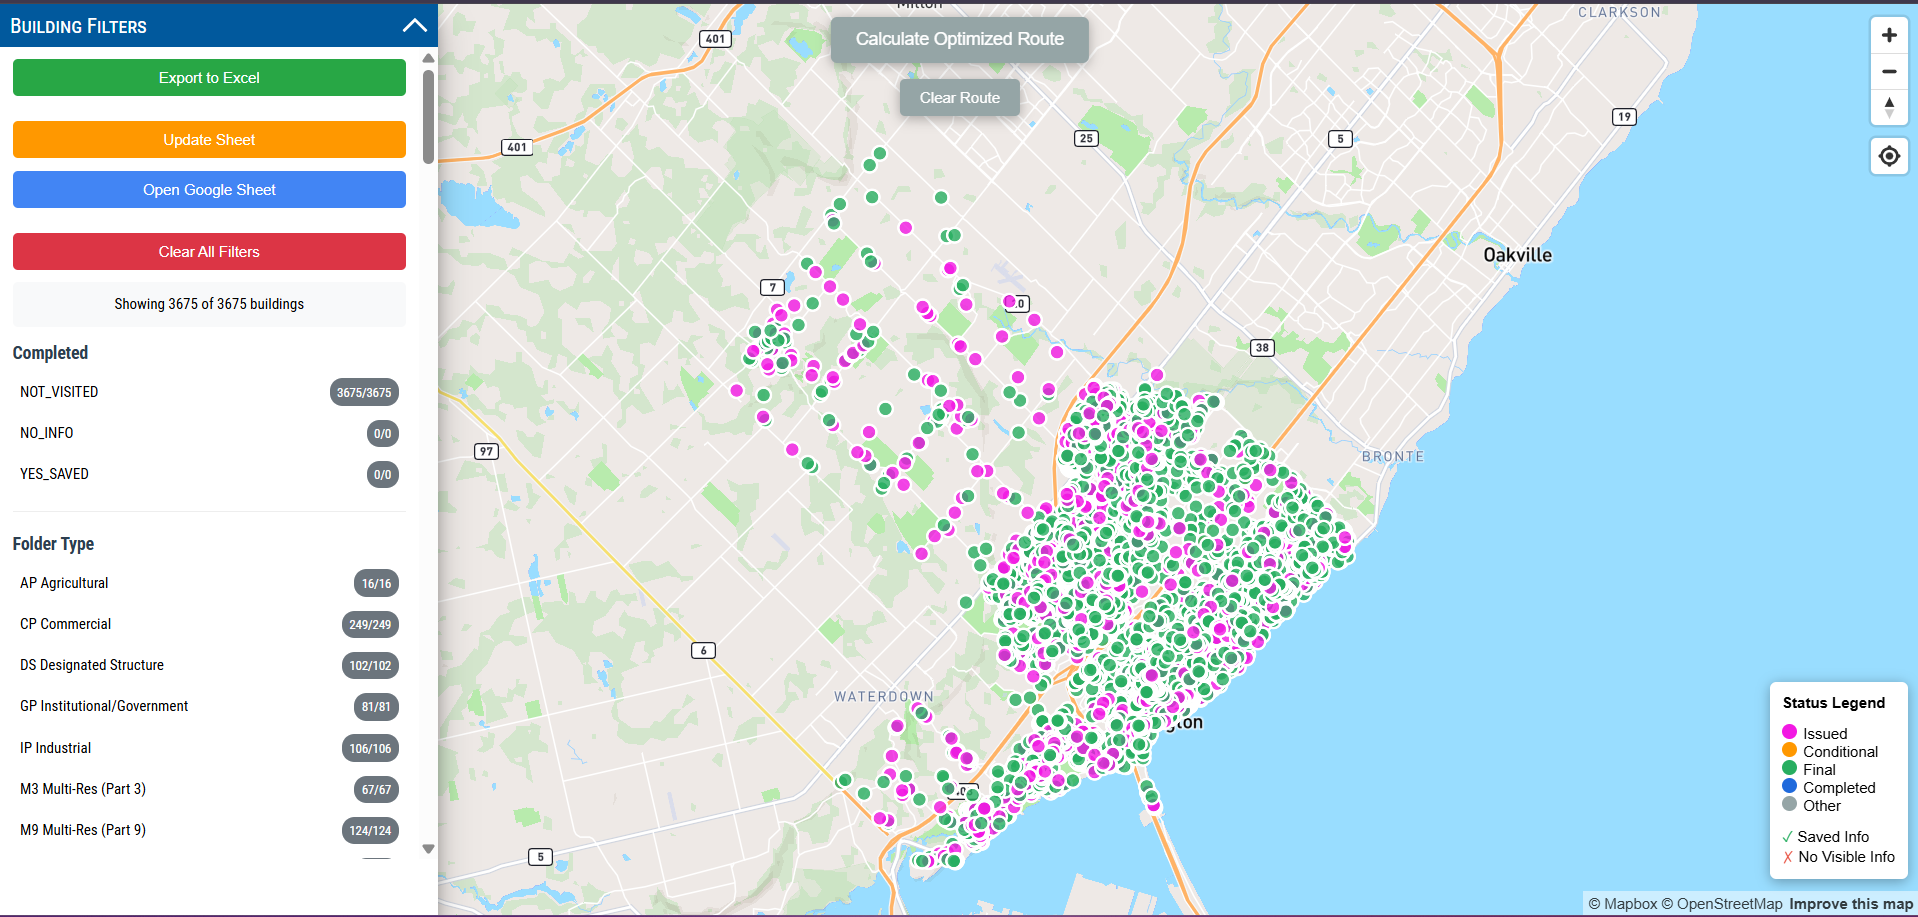This screenshot has width=1918, height=917.
Task: Open Google Sheet via blue button
Action: pos(209,190)
